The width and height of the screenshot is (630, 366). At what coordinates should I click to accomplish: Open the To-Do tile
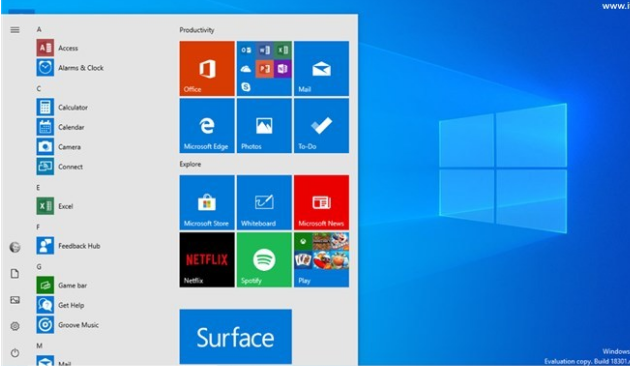coord(321,126)
